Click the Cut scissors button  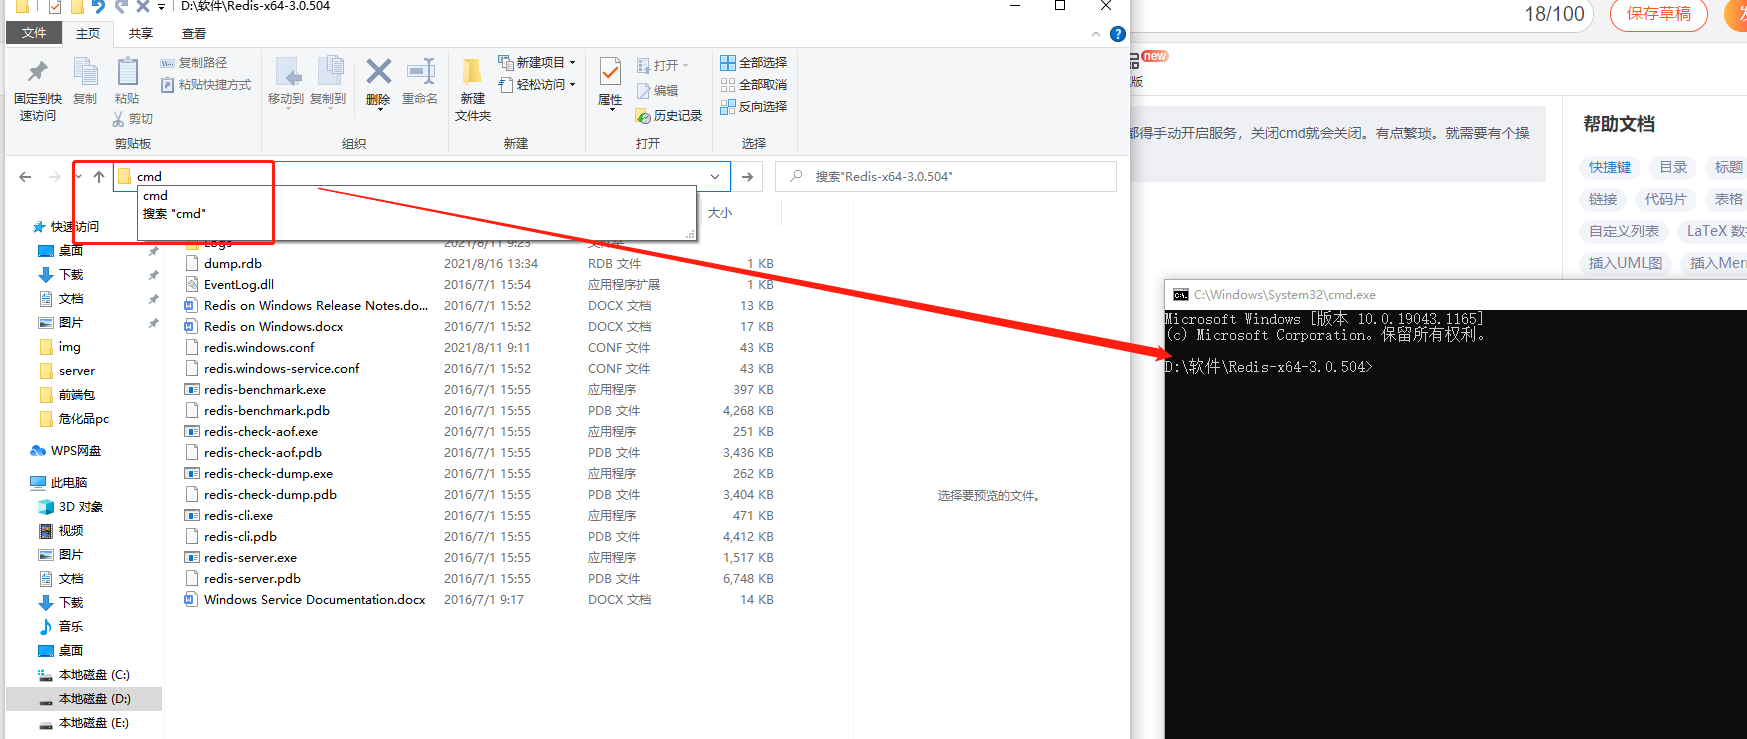coord(132,119)
